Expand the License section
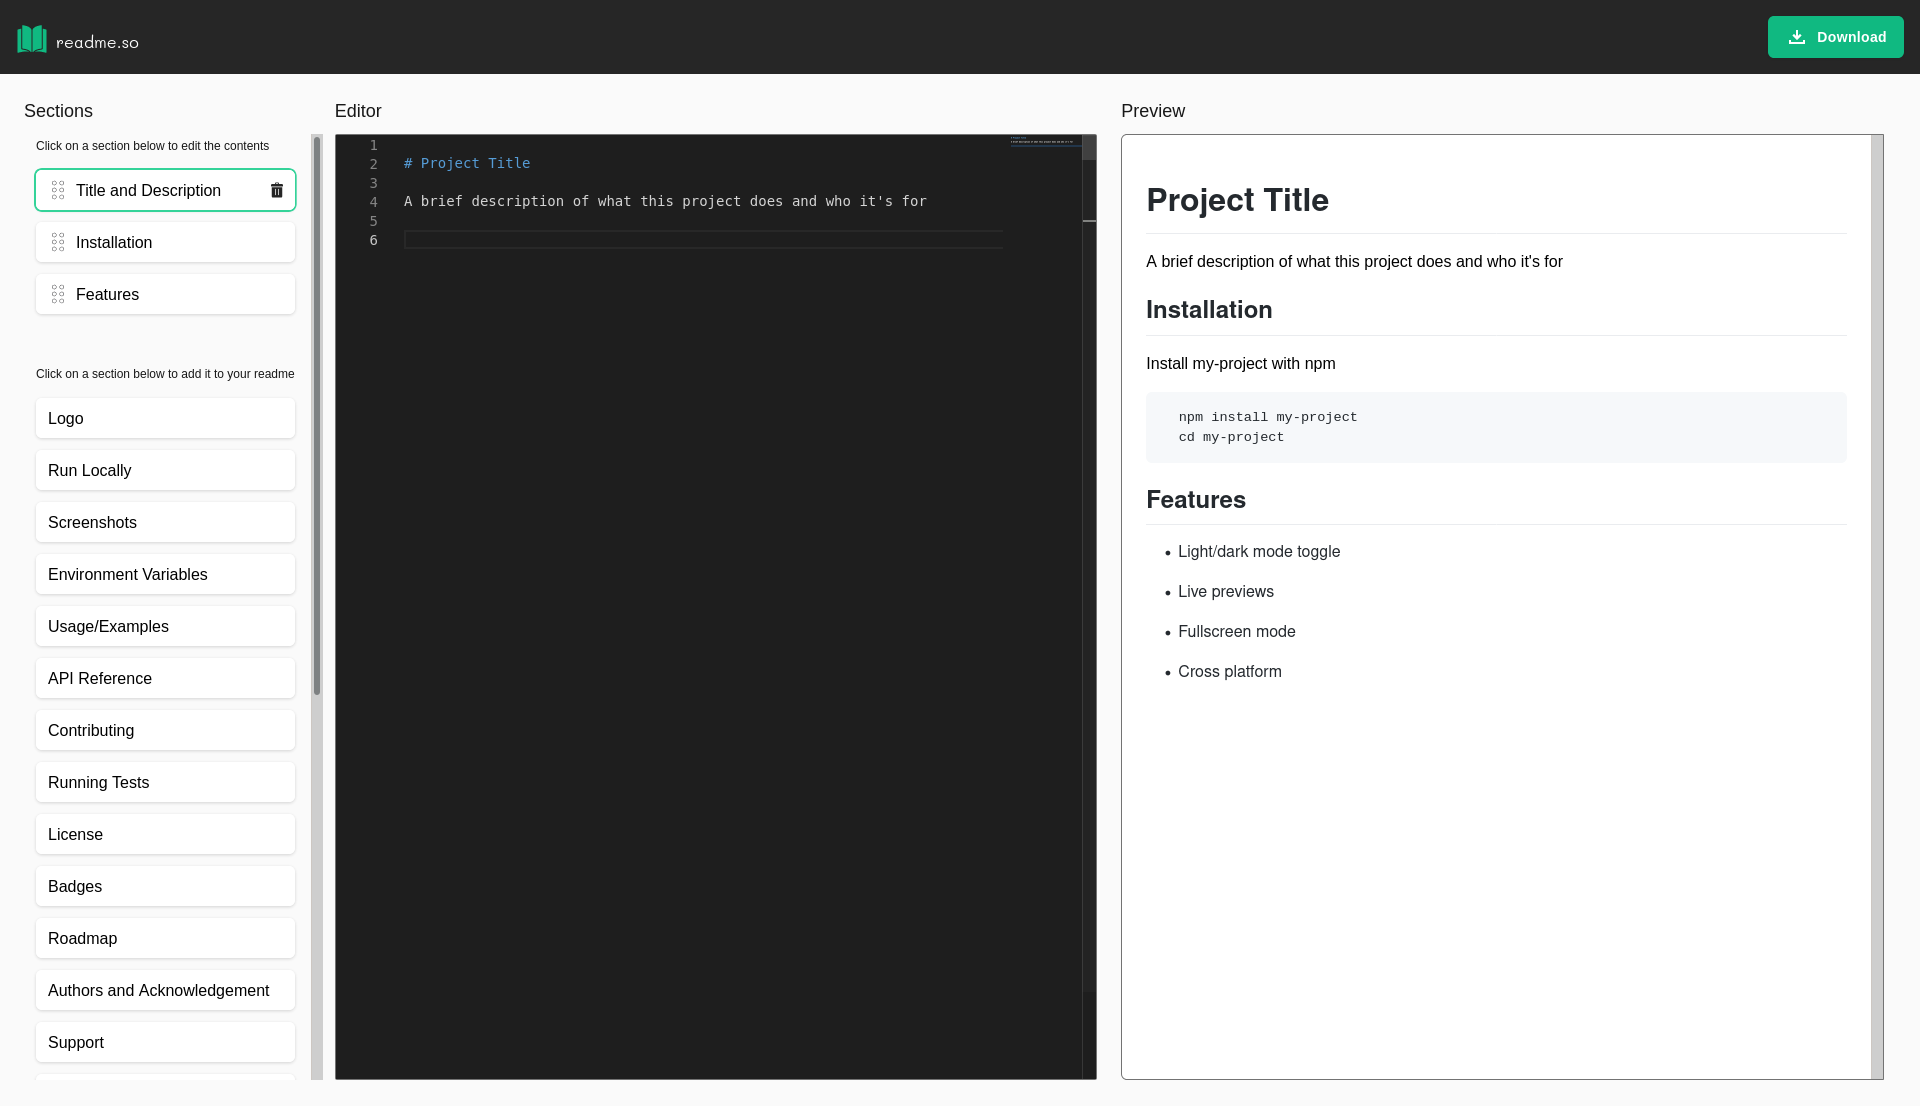The width and height of the screenshot is (1920, 1106). click(x=165, y=833)
